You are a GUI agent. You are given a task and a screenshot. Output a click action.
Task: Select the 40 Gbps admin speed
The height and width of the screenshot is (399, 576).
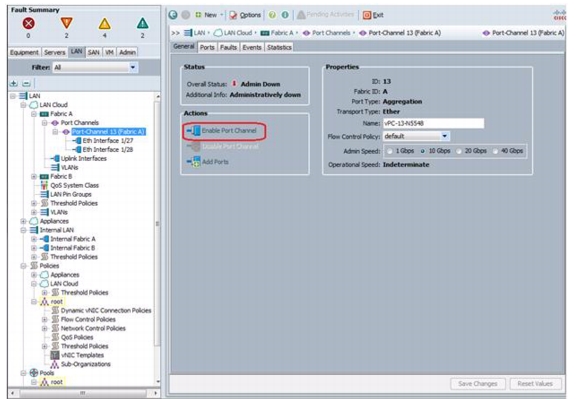495,151
